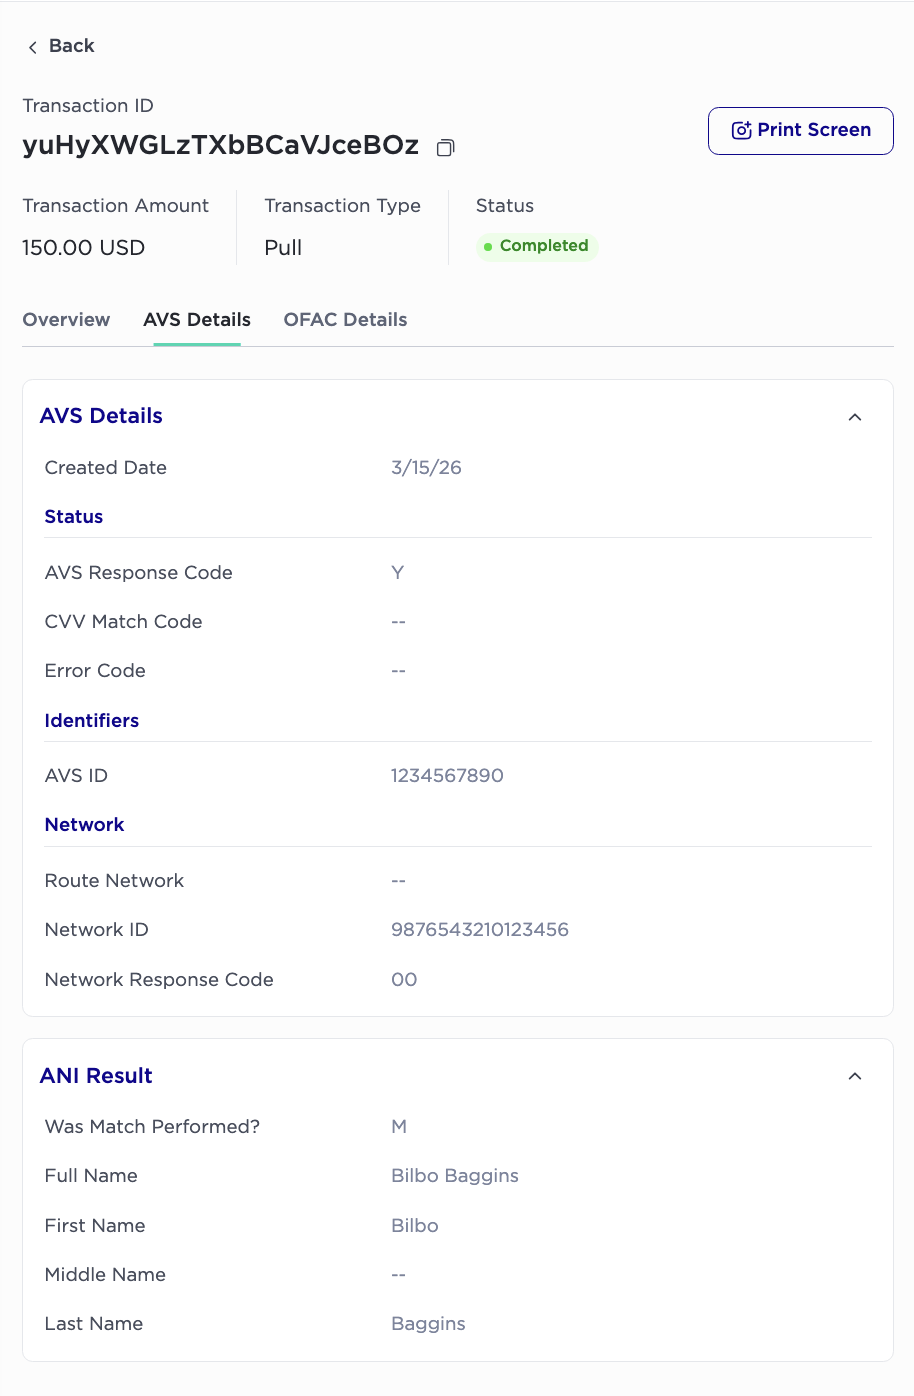Select the AVS Details tab

pyautogui.click(x=197, y=320)
